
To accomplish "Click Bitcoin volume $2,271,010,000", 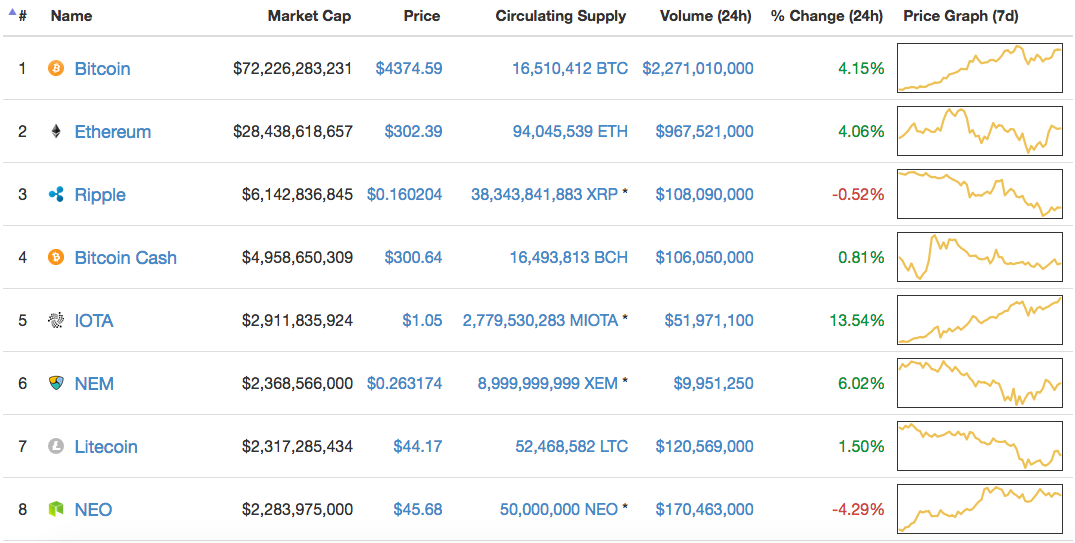I will coord(698,69).
